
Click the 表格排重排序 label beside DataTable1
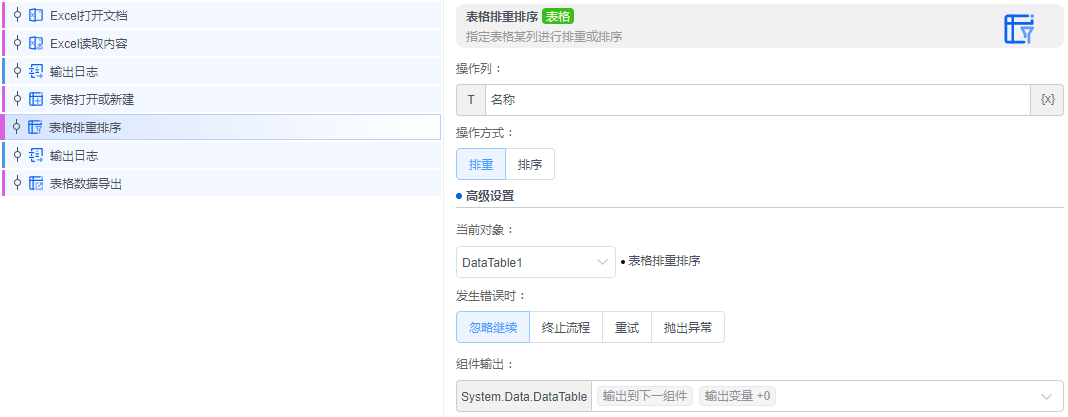[664, 261]
